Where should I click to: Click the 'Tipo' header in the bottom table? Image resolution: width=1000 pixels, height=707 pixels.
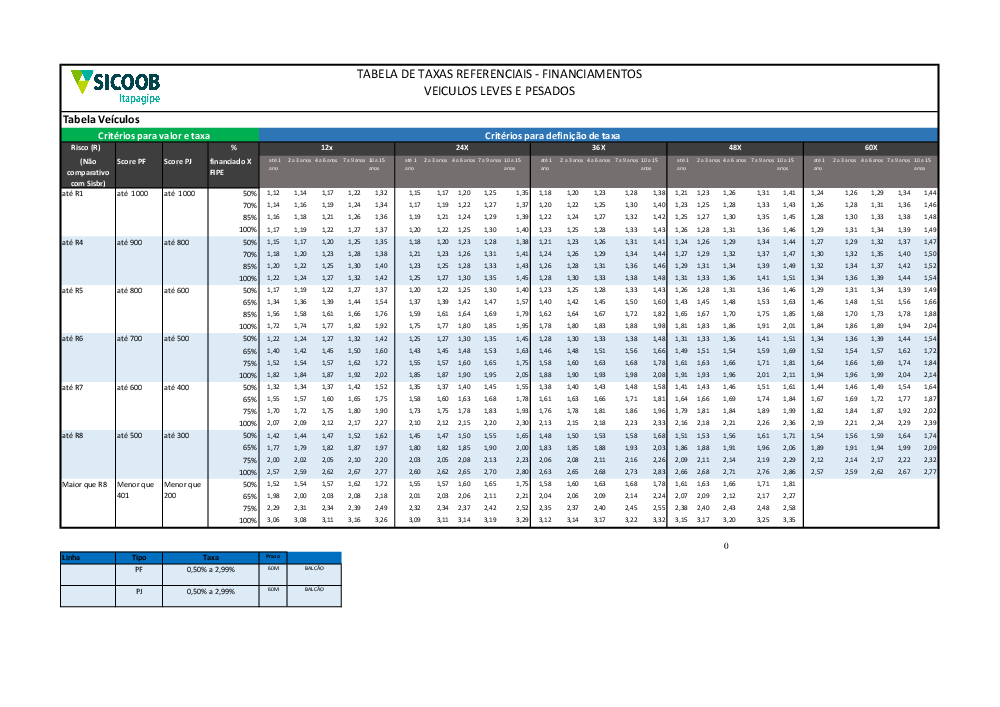(139, 557)
